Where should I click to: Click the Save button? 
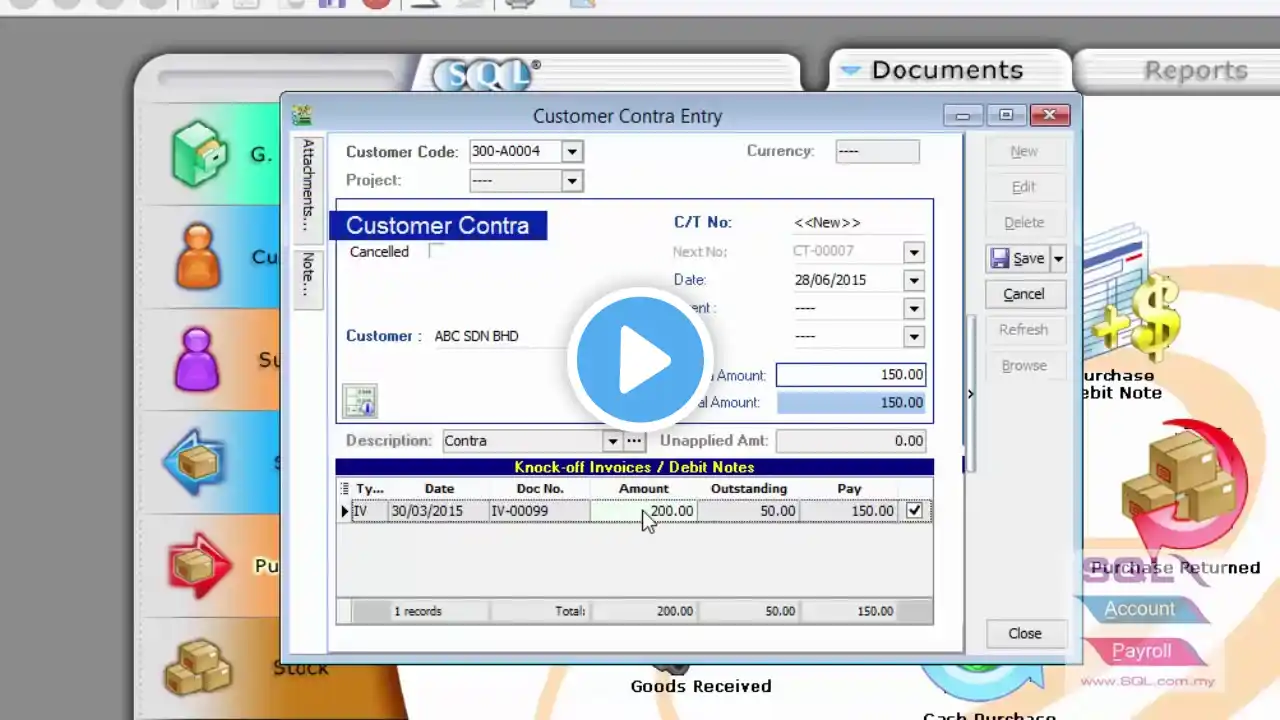[x=1018, y=259]
